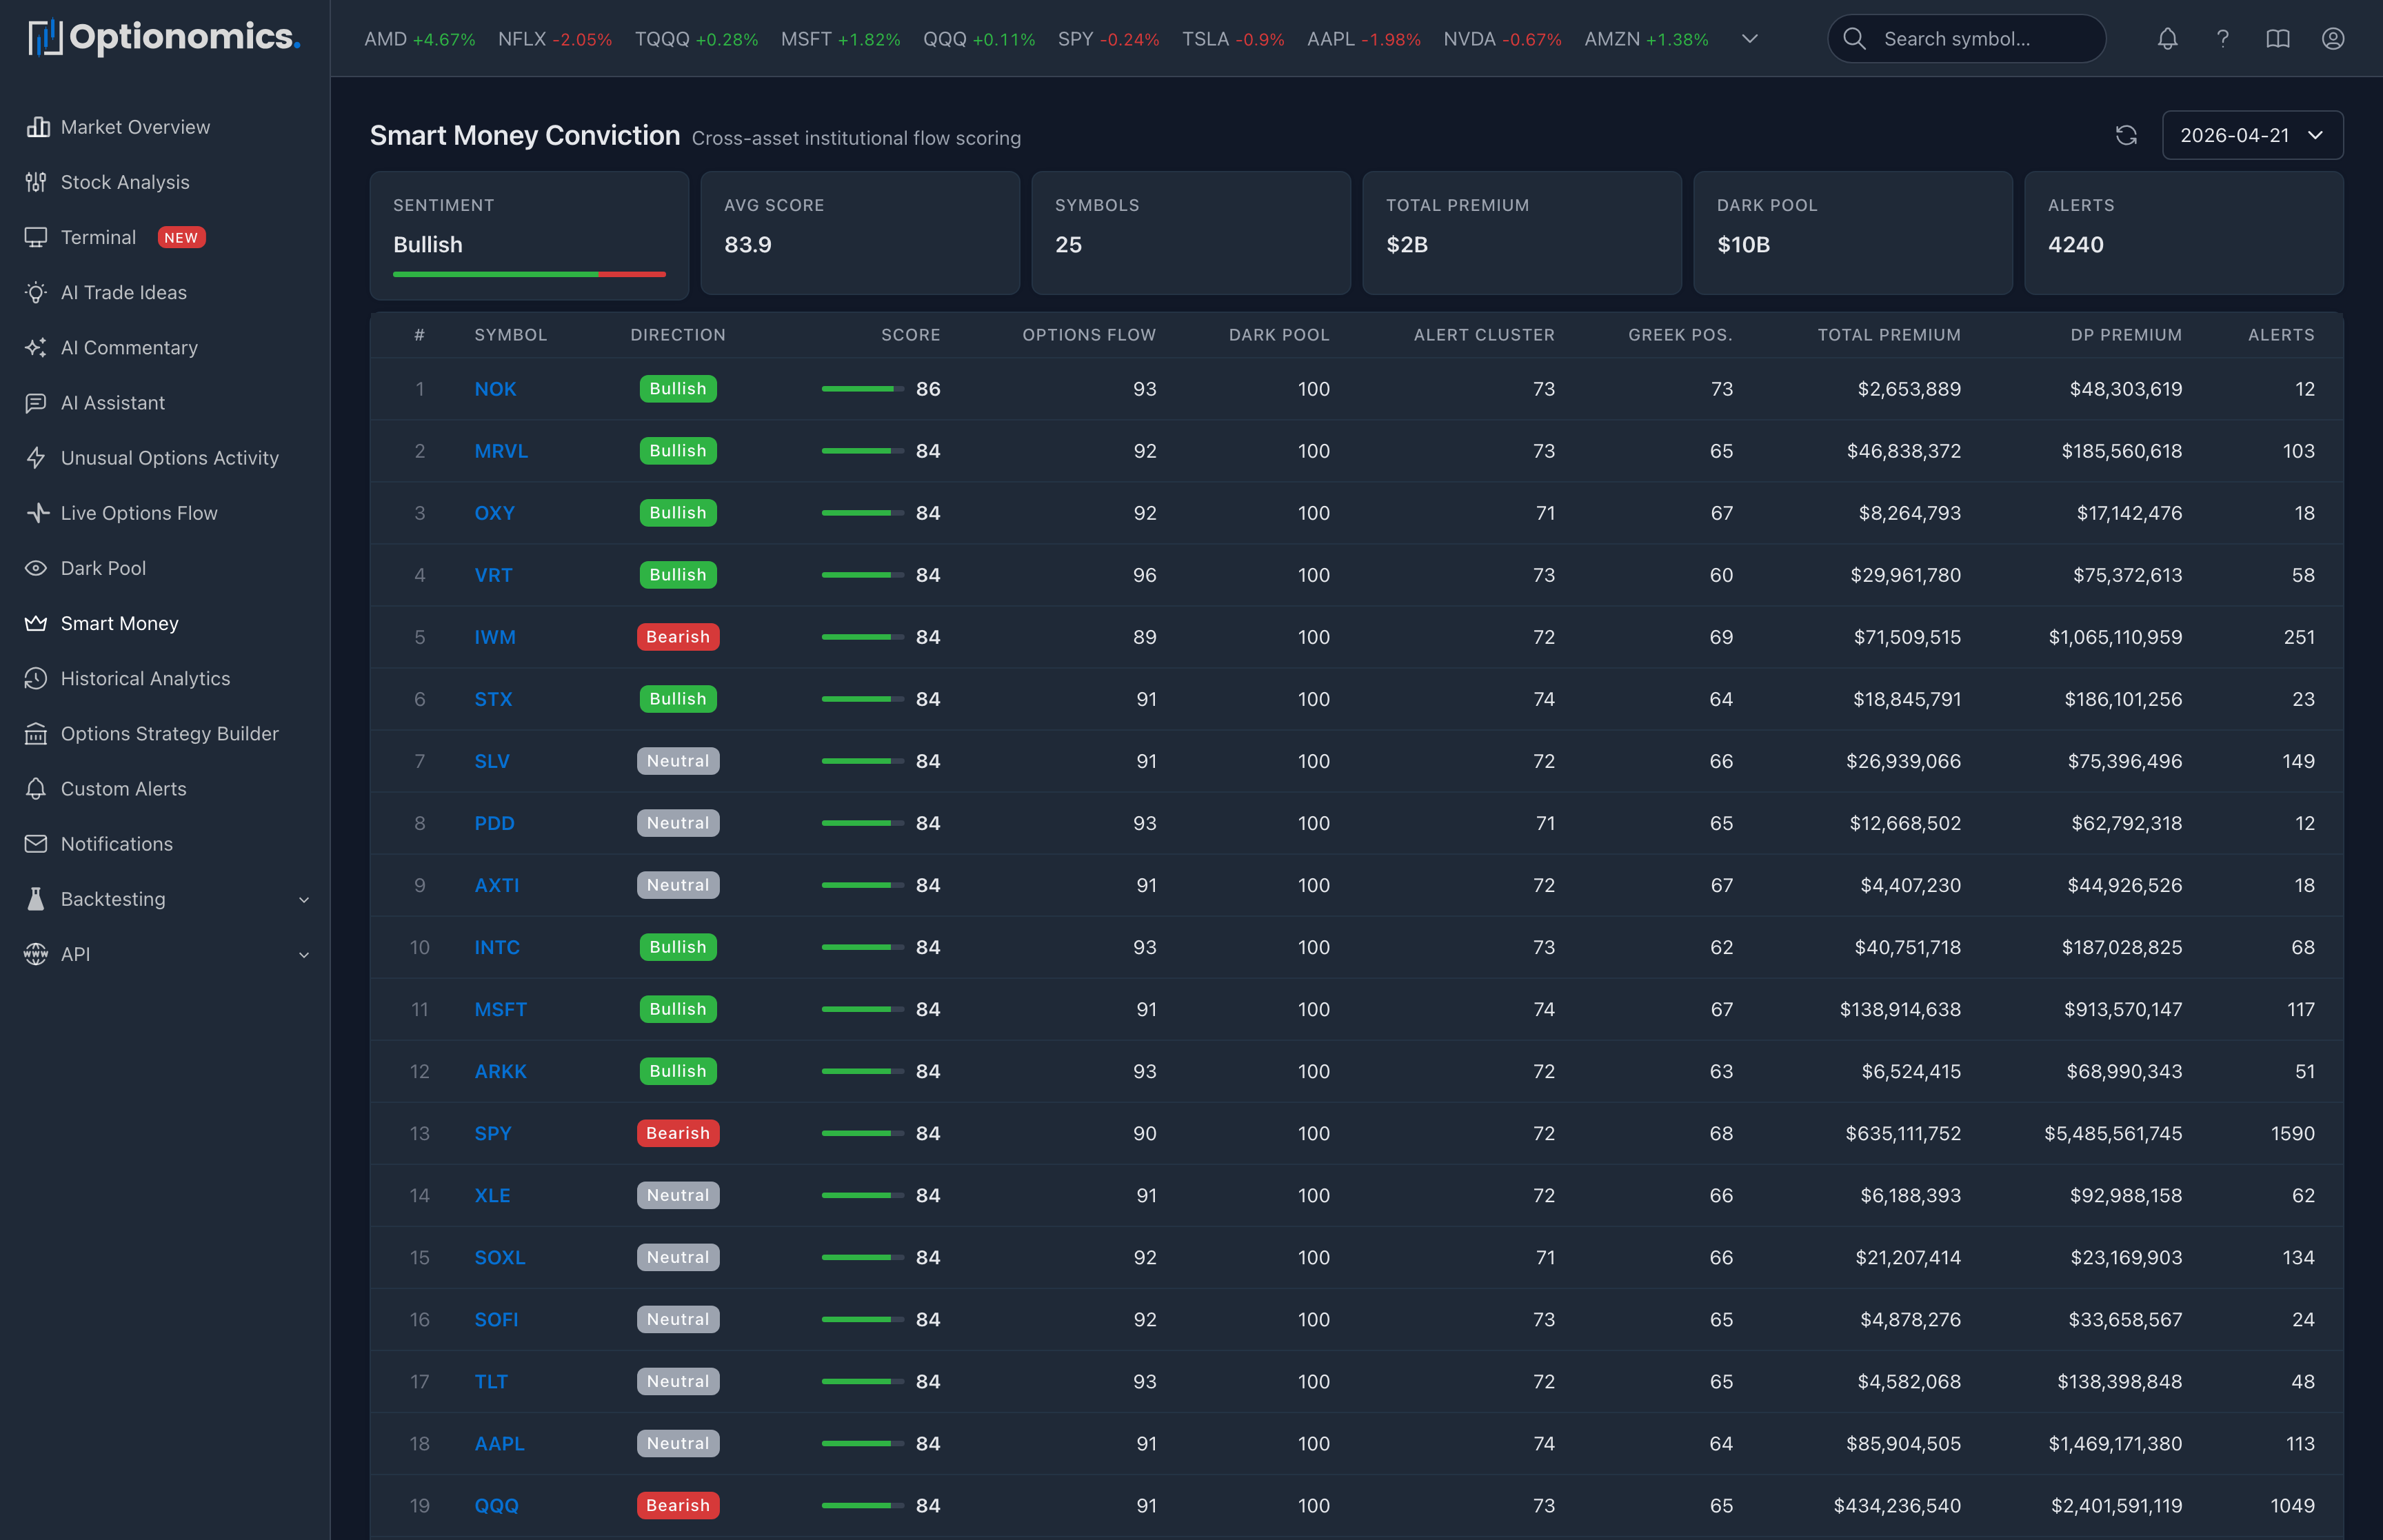The height and width of the screenshot is (1540, 2383).
Task: Click the AMD ticker in the tape
Action: click(420, 39)
